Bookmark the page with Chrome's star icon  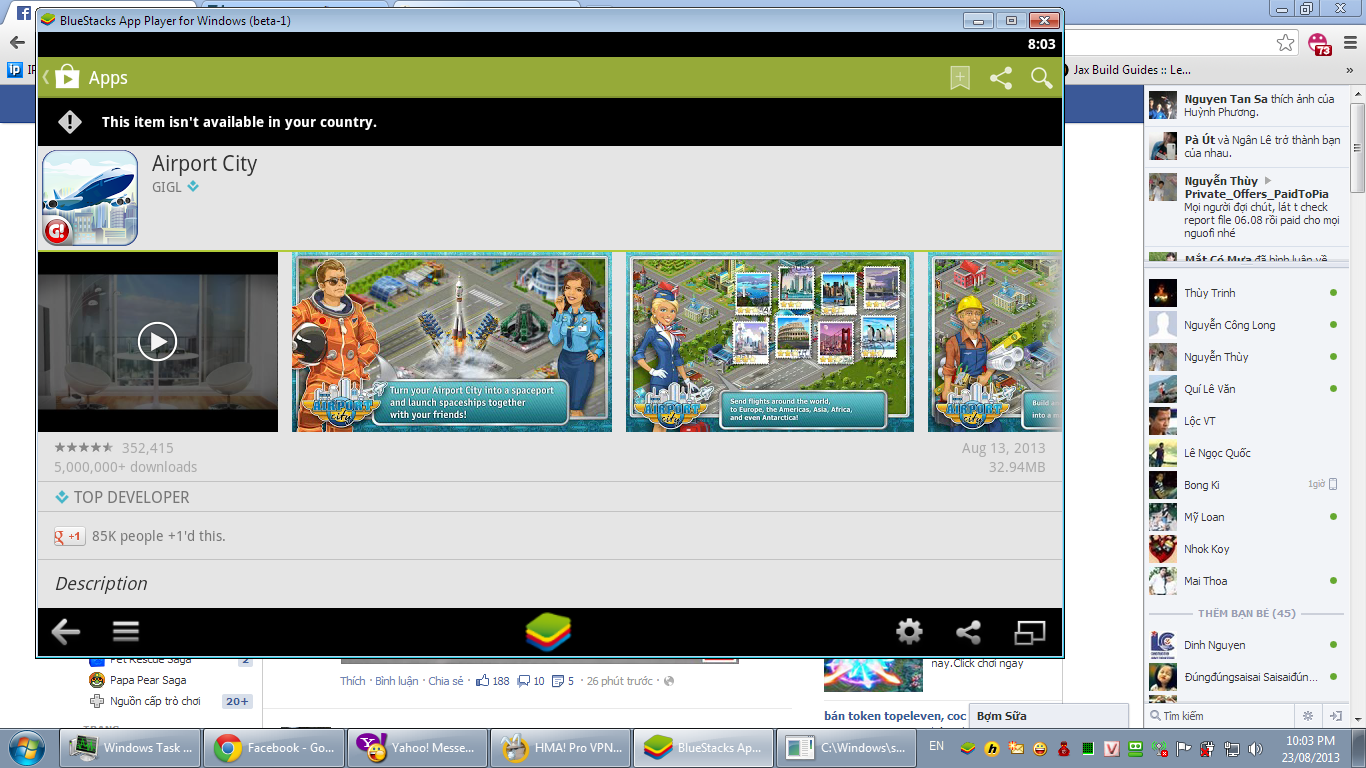coord(1286,42)
